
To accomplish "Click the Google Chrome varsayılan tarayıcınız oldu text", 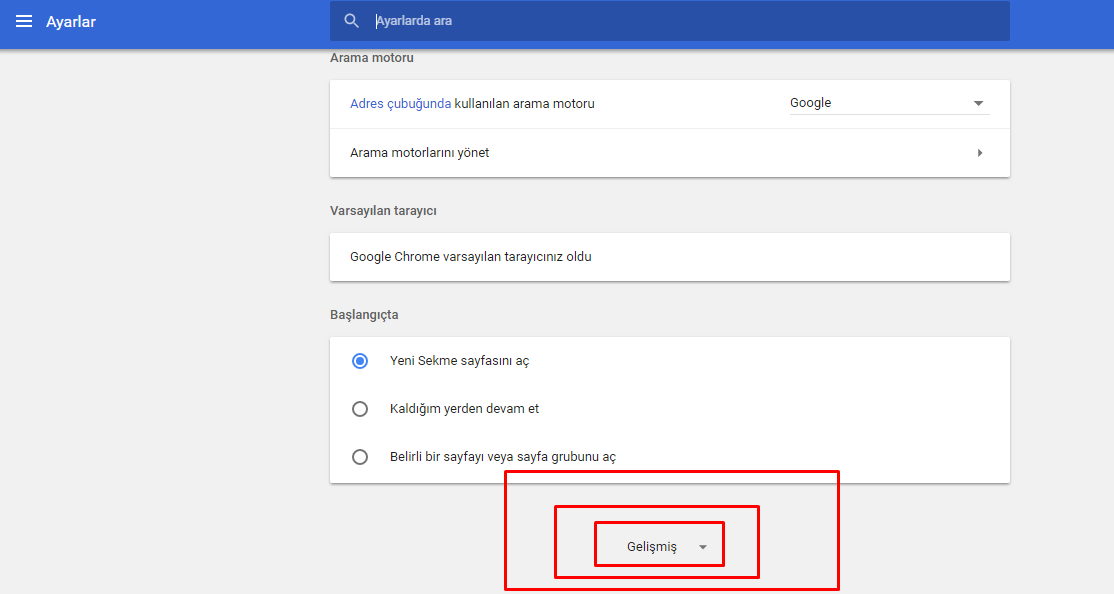I will pyautogui.click(x=470, y=257).
